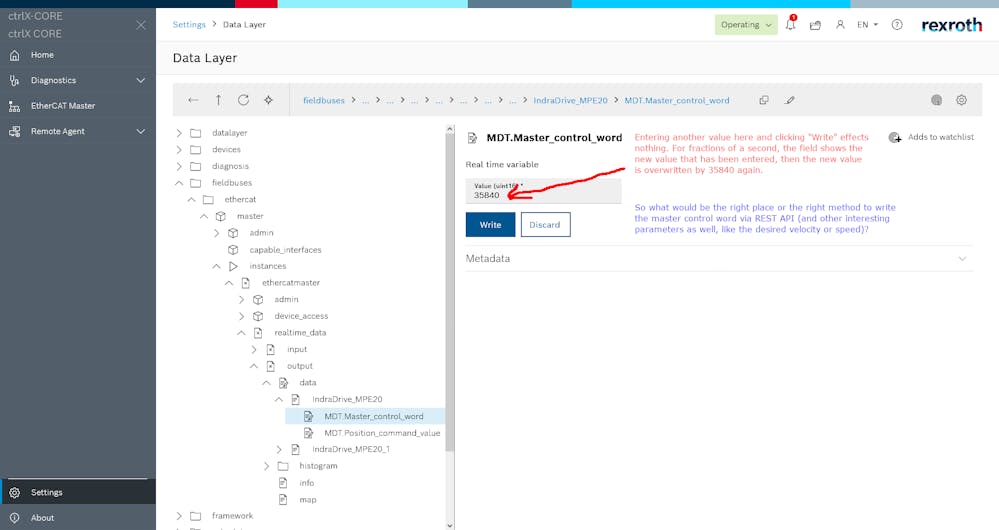This screenshot has width=999, height=530.
Task: Click the edit pencil icon in breadcrumb bar
Action: click(790, 100)
